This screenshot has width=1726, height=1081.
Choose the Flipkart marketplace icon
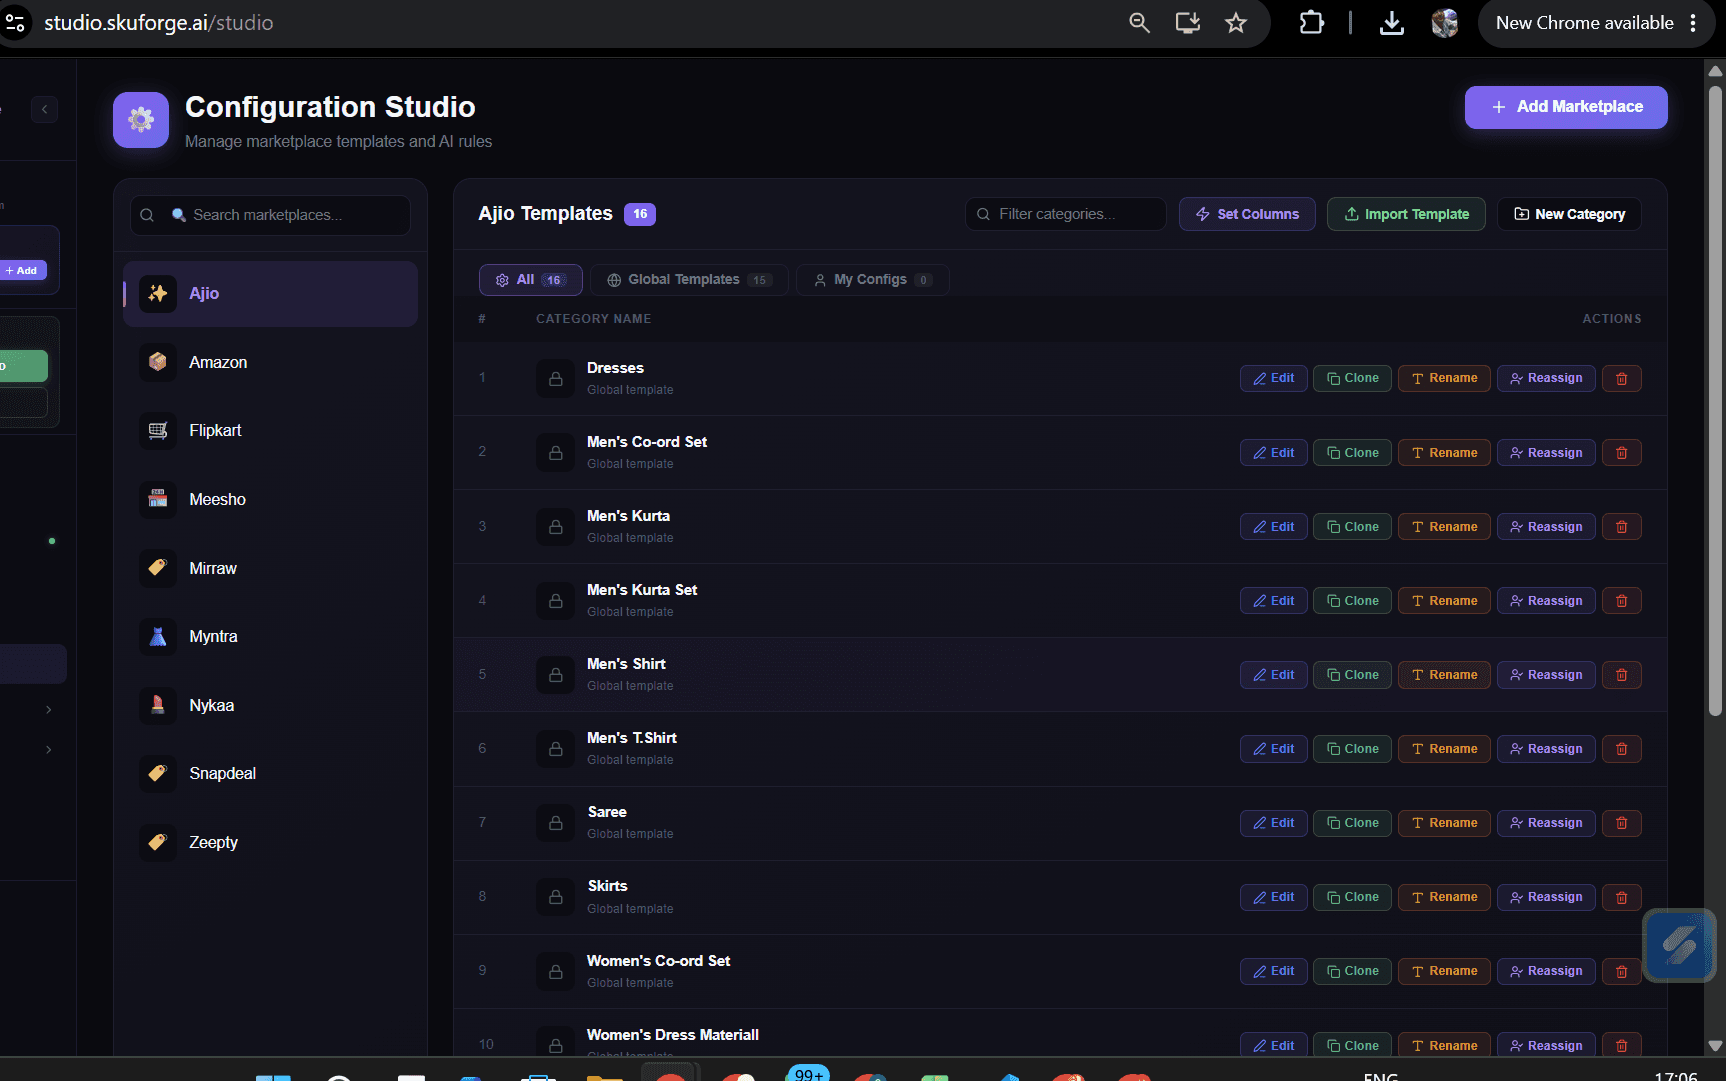[158, 430]
